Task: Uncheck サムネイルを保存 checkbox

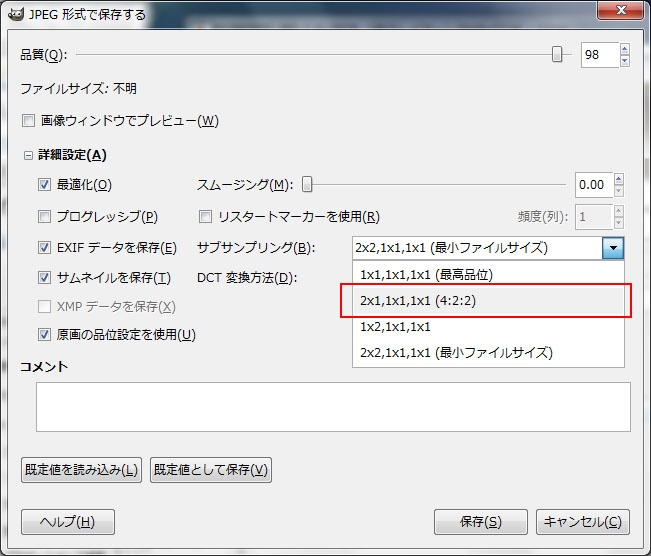Action: (x=44, y=277)
